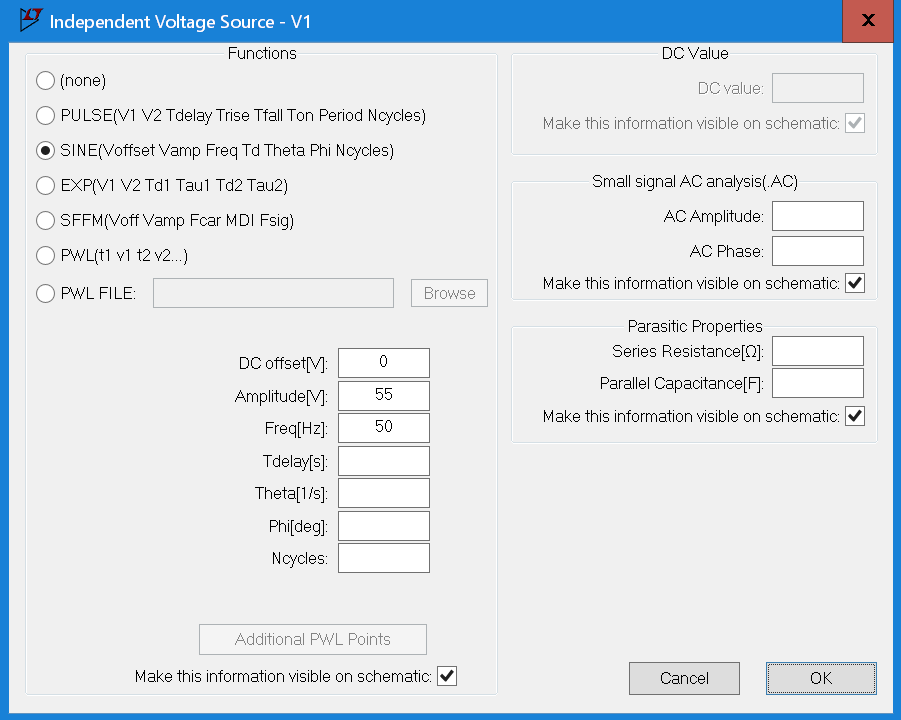The image size is (901, 720).
Task: Focus the Freq[Hz] input field
Action: coord(384,427)
